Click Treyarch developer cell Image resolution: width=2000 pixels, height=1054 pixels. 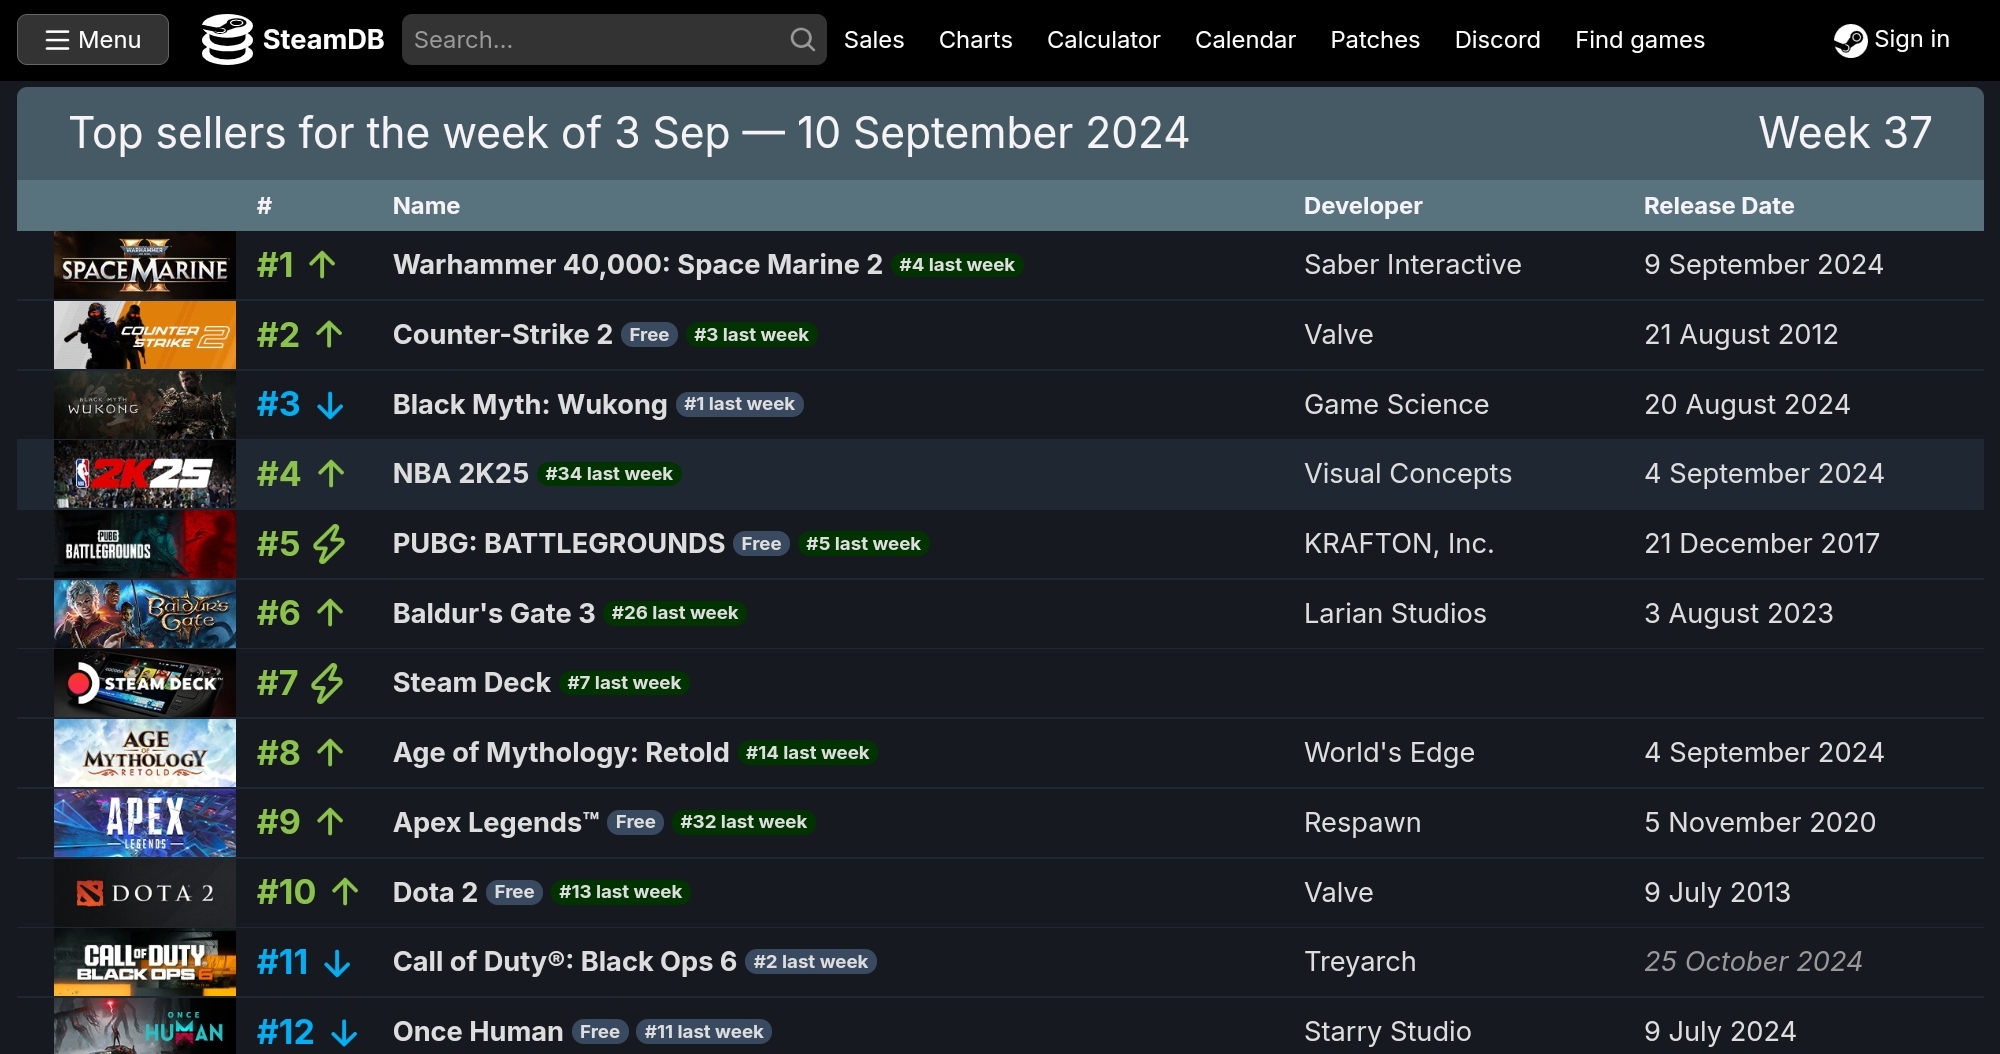[1360, 962]
